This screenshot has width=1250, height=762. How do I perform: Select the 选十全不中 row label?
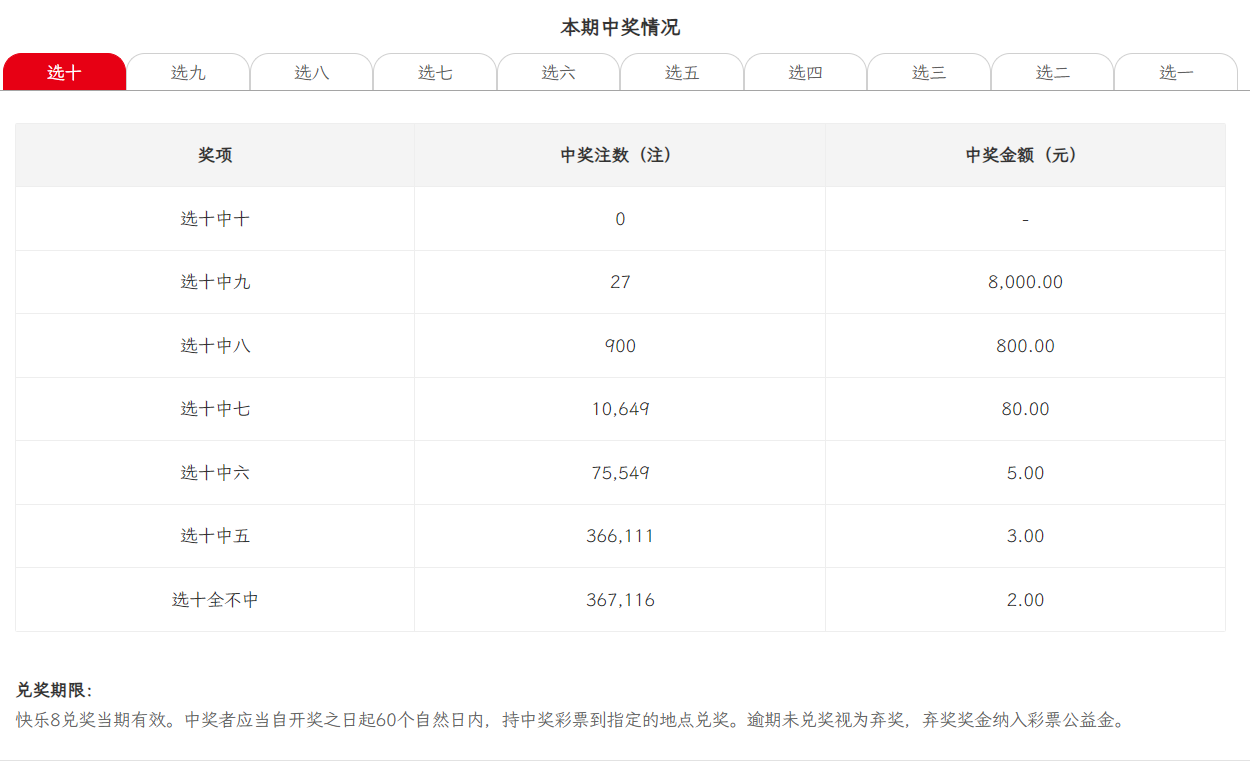(x=215, y=600)
